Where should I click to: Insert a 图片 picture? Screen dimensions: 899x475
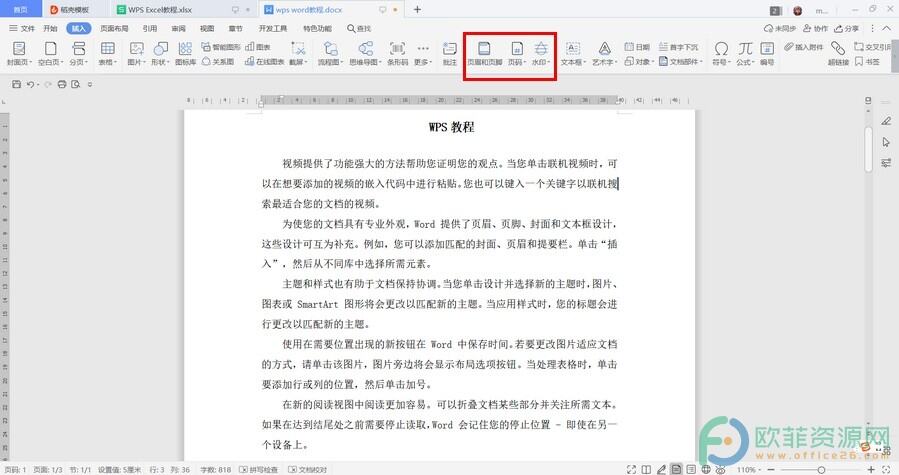pyautogui.click(x=136, y=53)
